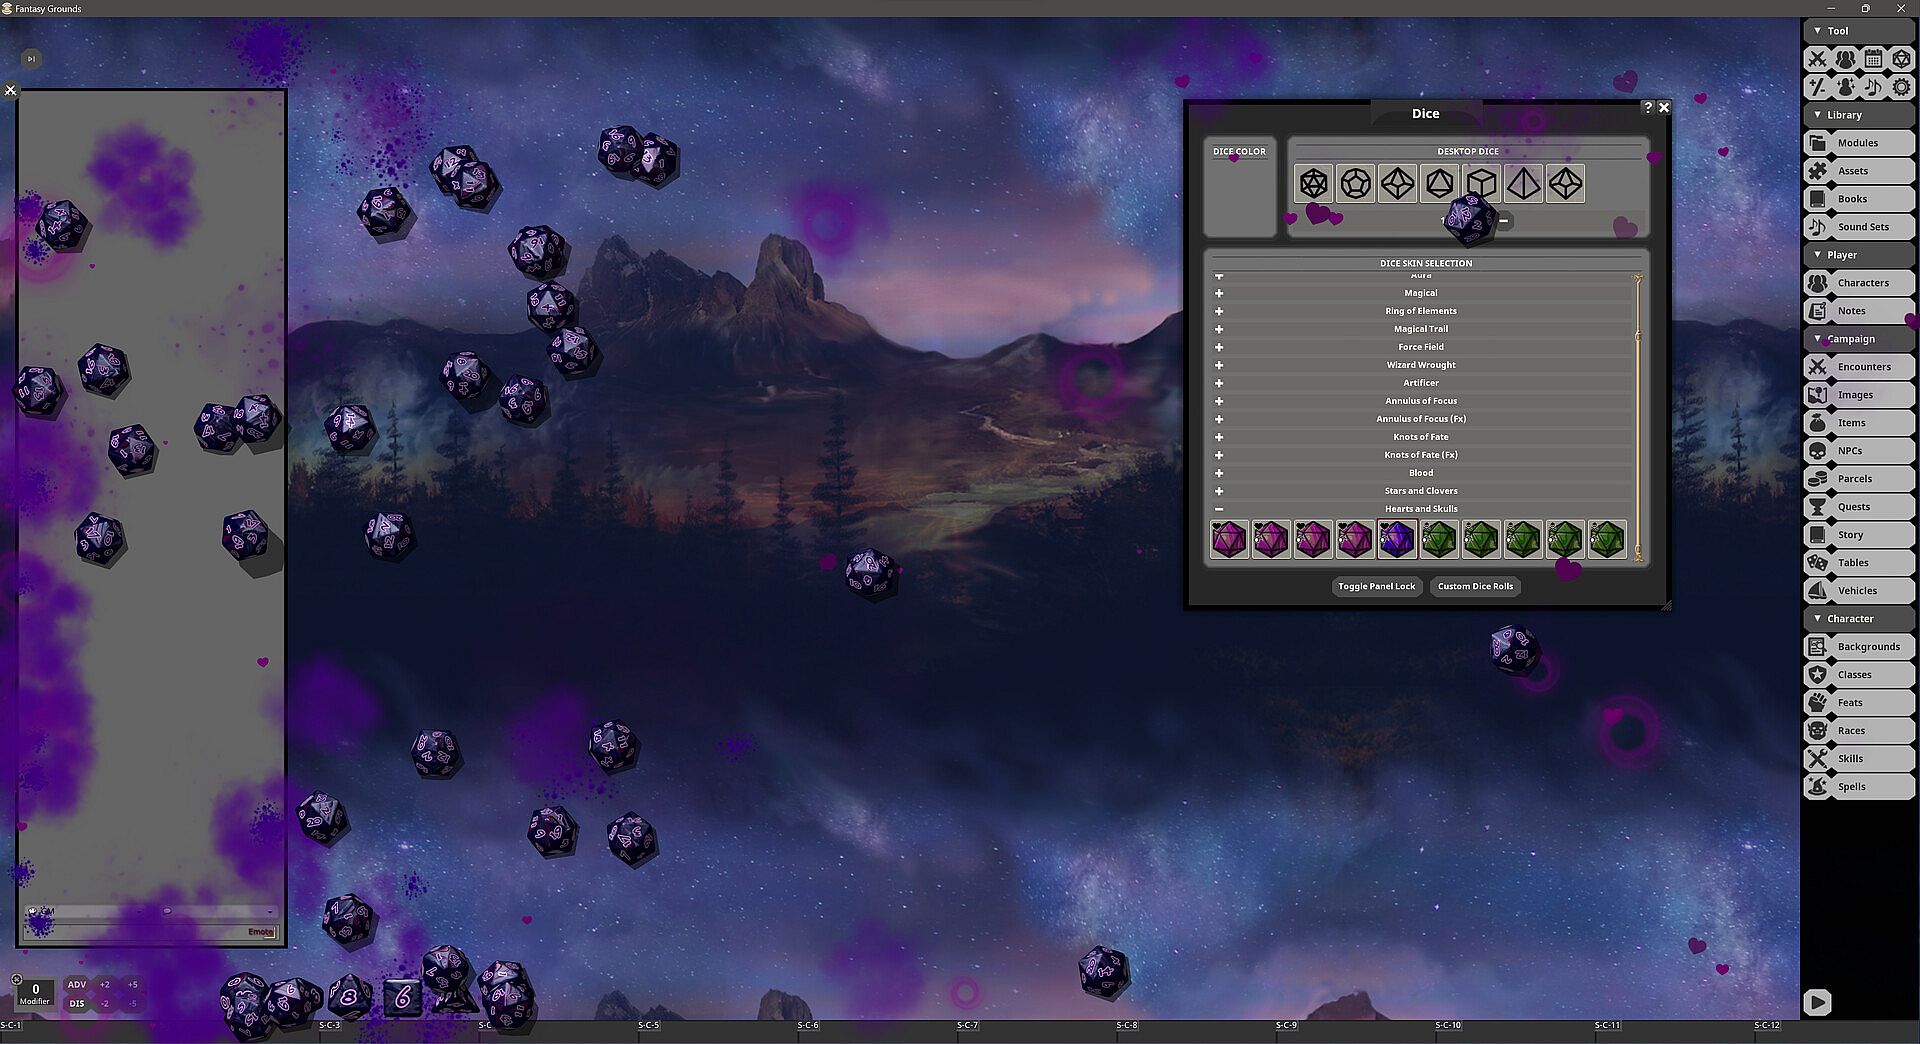Collapse the Hearts and Skulls skin group
The width and height of the screenshot is (1920, 1044).
1219,509
